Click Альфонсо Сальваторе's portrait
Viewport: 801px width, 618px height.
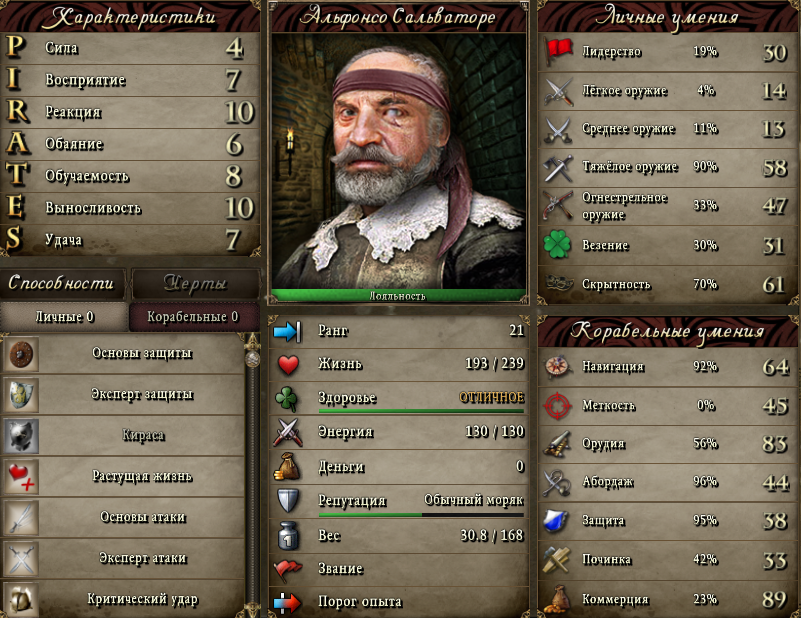coord(398,161)
